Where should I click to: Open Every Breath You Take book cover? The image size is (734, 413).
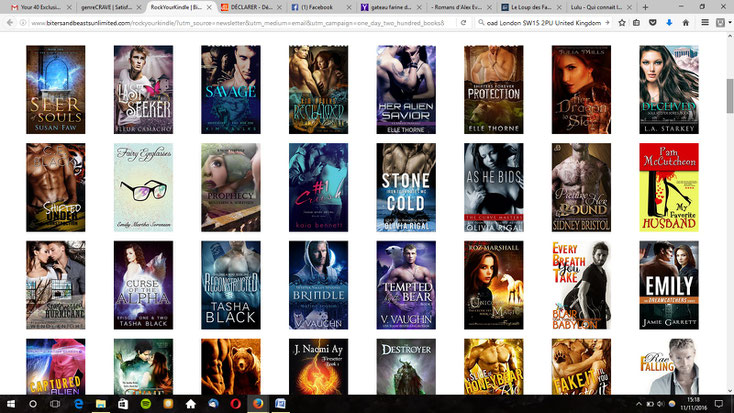pyautogui.click(x=581, y=285)
